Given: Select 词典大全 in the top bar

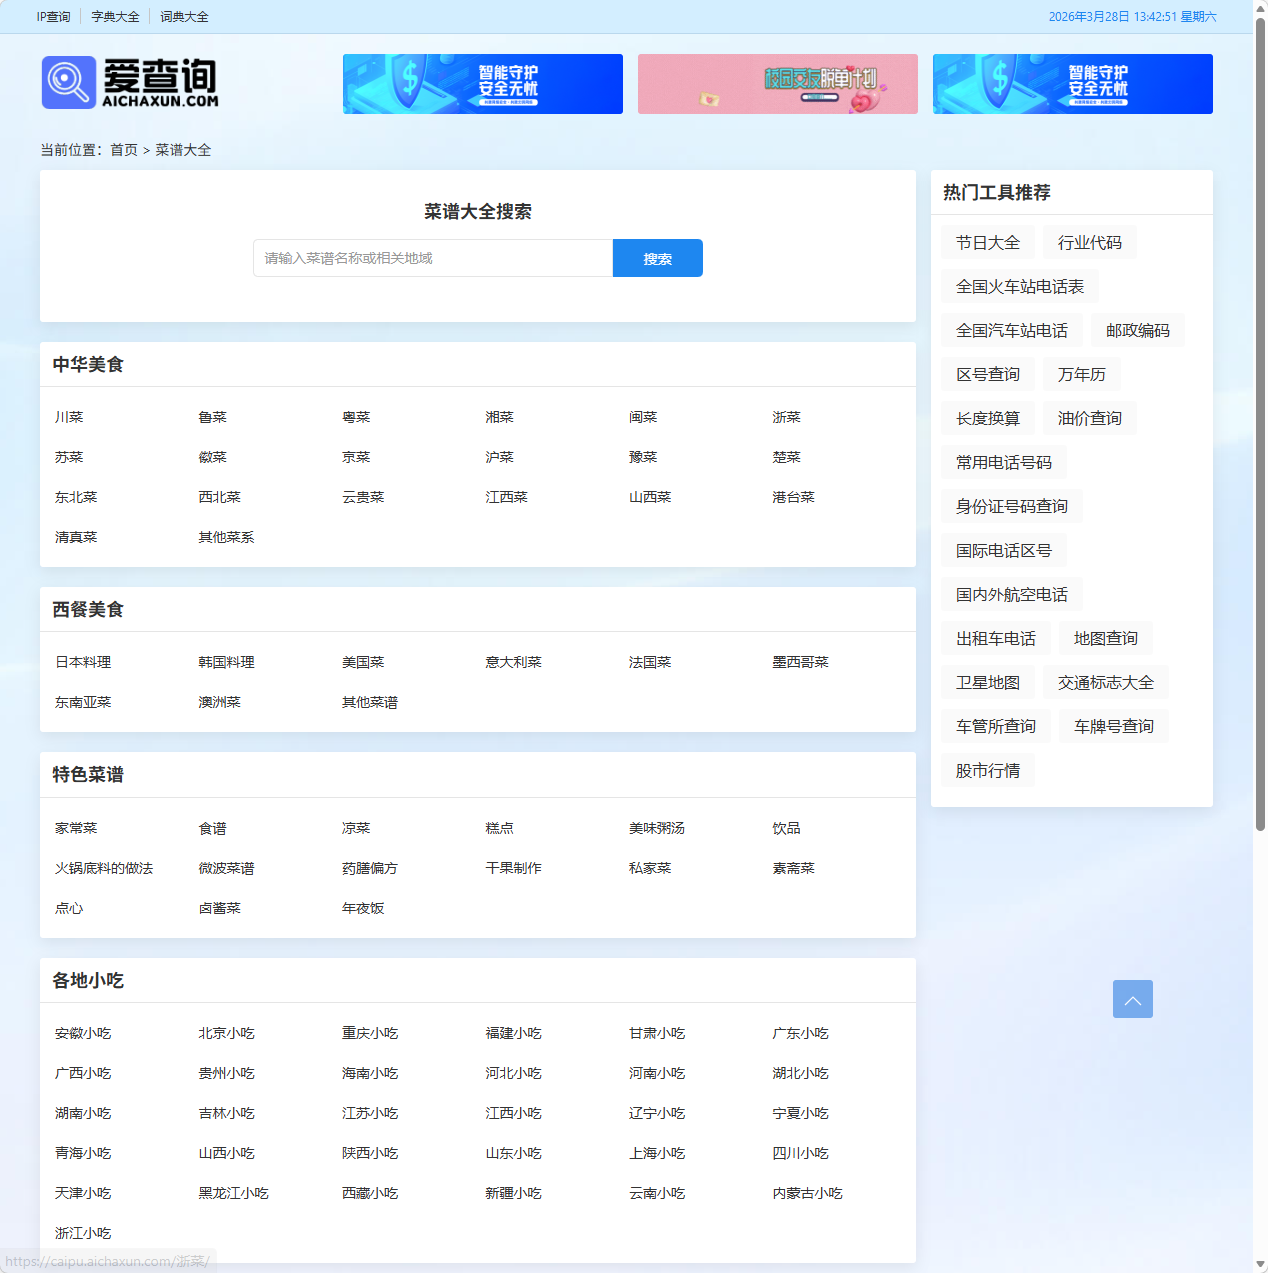Looking at the screenshot, I should [x=184, y=16].
